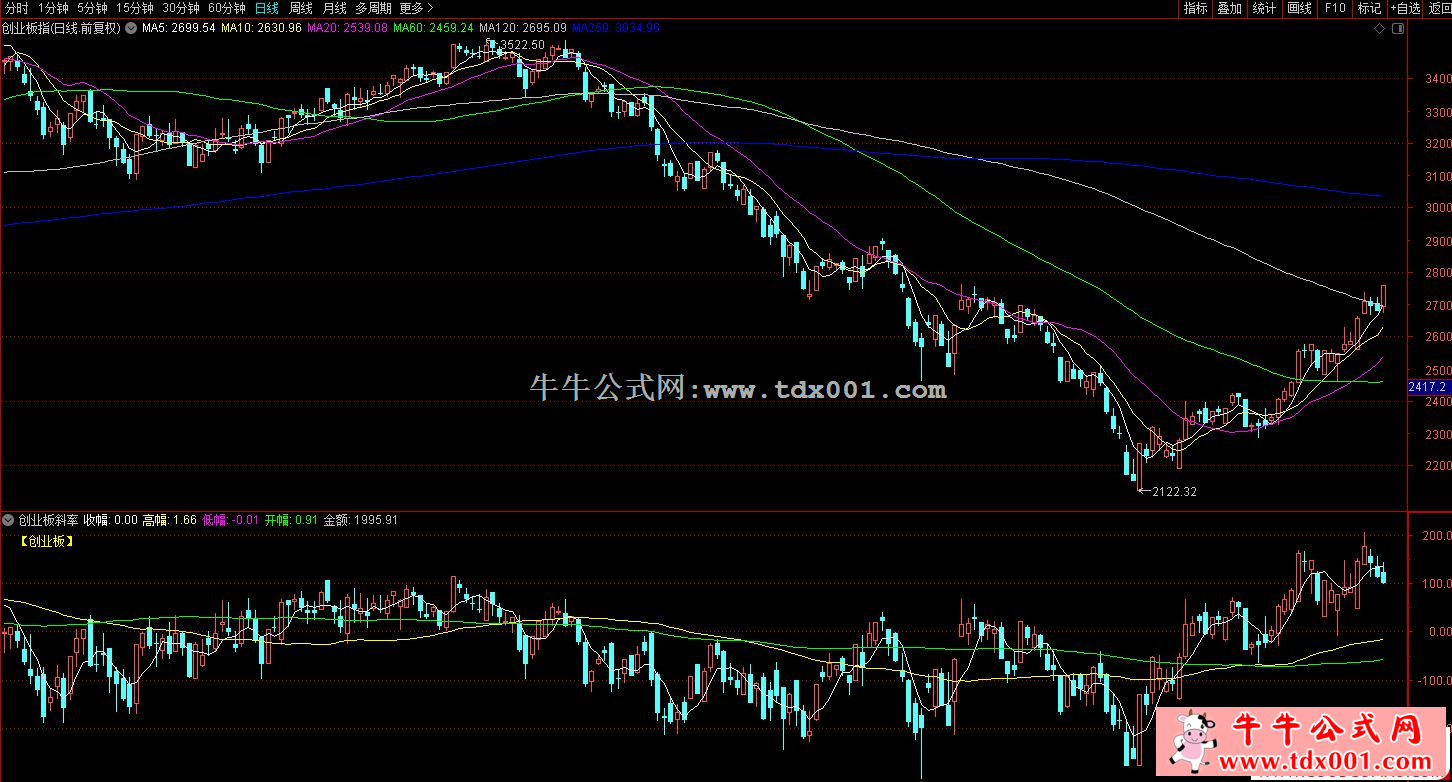The image size is (1452, 782).
Task: Toggle the side panel icon on the main chart
Action: [x=1398, y=29]
